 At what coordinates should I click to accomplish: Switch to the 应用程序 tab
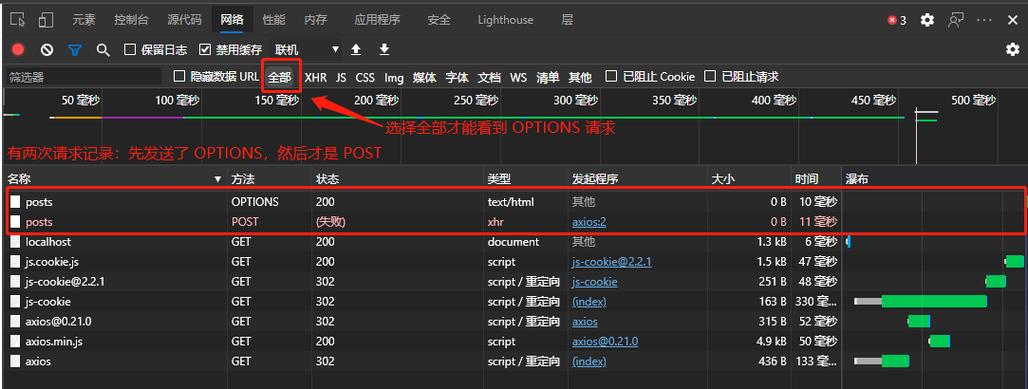[x=377, y=20]
